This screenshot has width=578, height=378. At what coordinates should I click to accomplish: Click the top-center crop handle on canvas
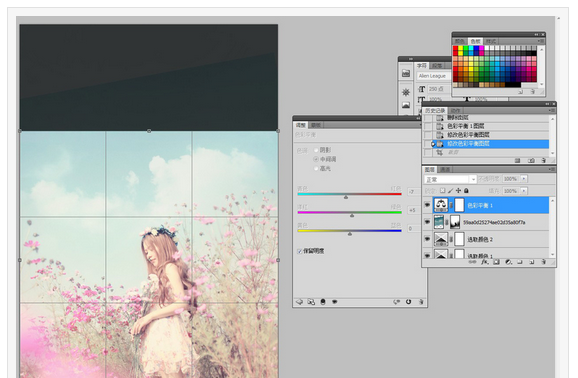pyautogui.click(x=149, y=131)
